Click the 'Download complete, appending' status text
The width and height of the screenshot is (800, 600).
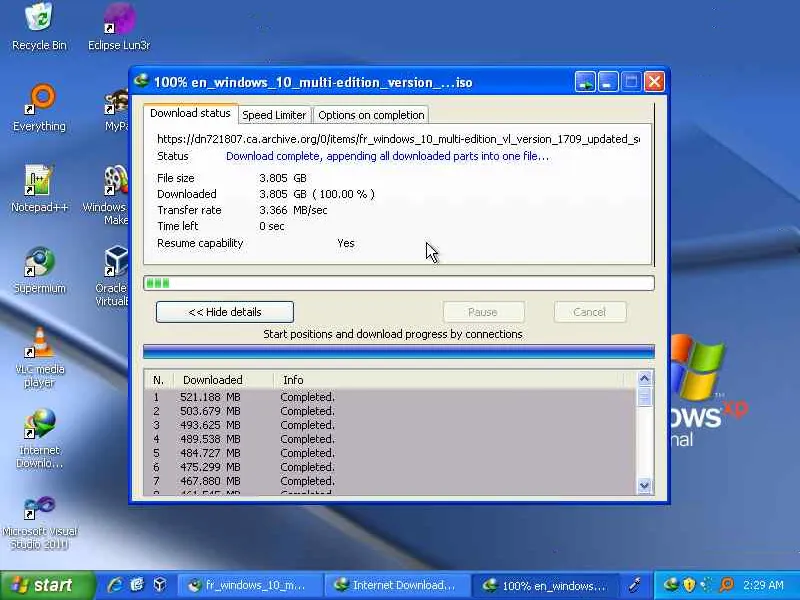click(x=387, y=156)
